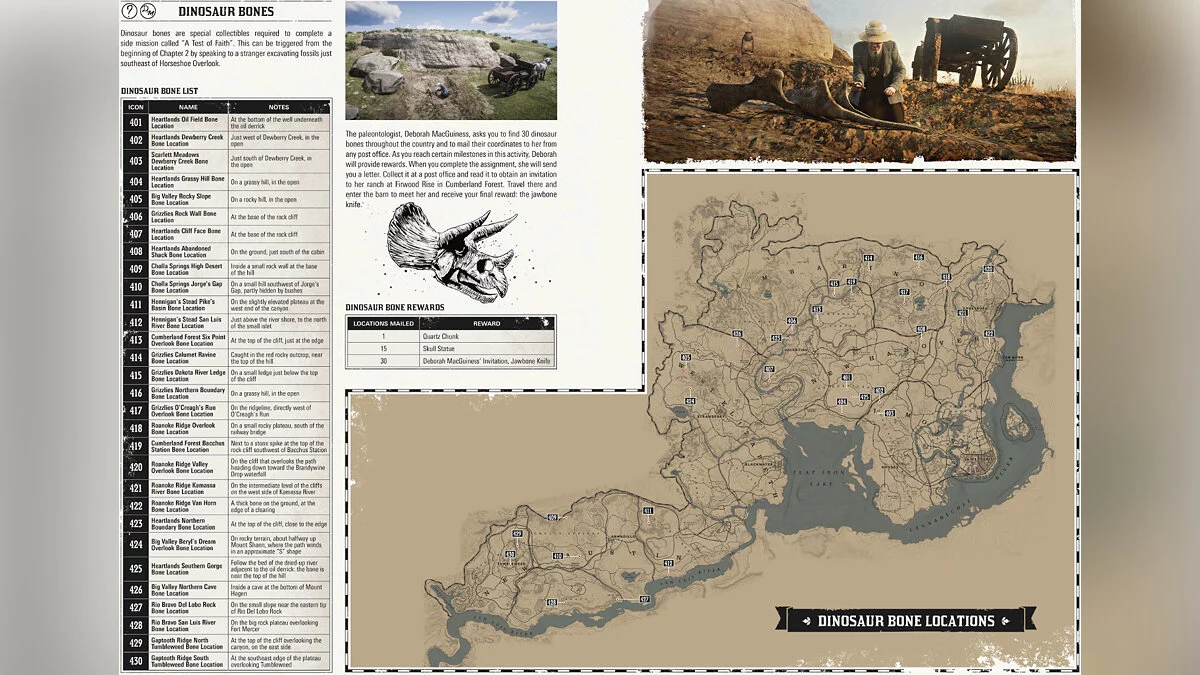Click map marker 413 on the map

[817, 309]
